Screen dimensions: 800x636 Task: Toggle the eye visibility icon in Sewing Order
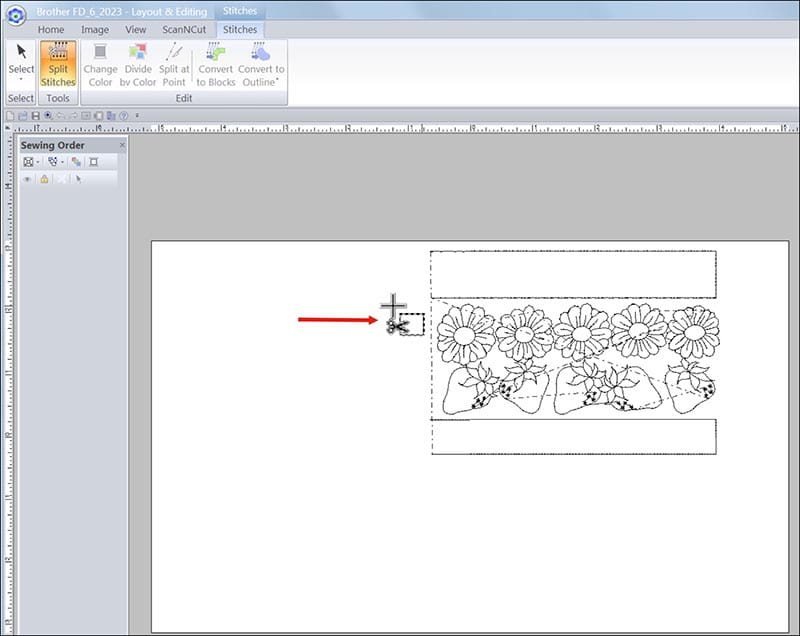[28, 179]
